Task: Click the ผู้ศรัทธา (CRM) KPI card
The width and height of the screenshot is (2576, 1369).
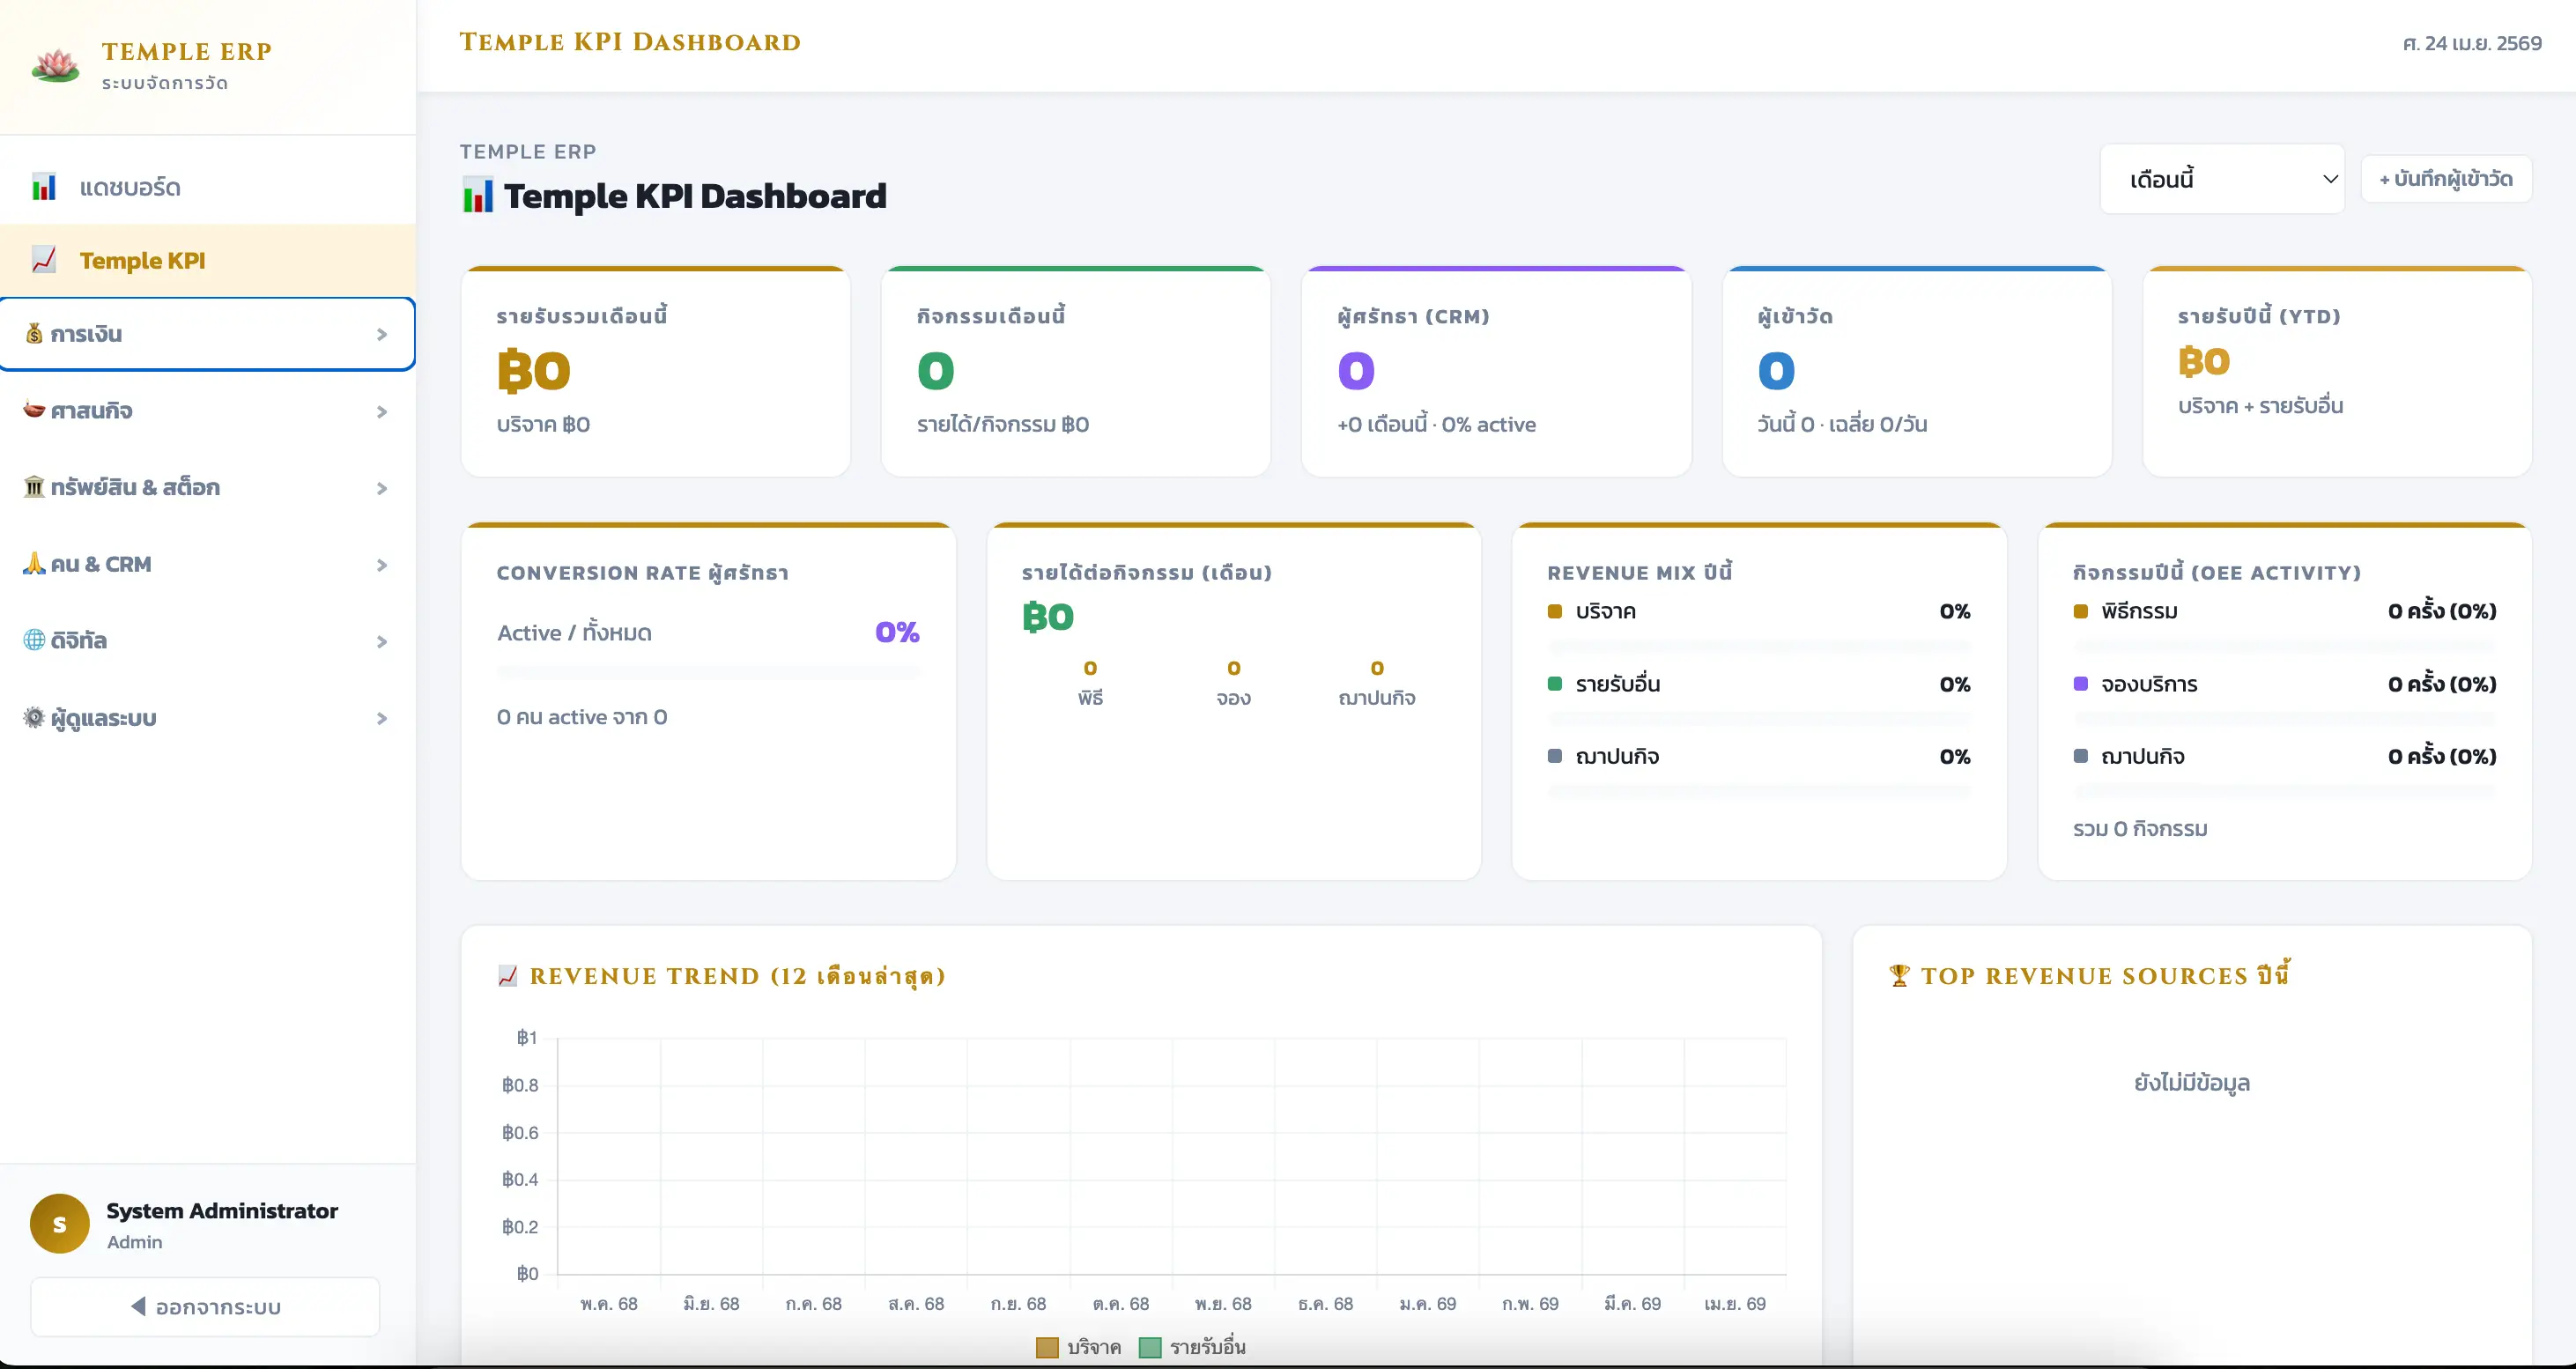Action: tap(1496, 372)
